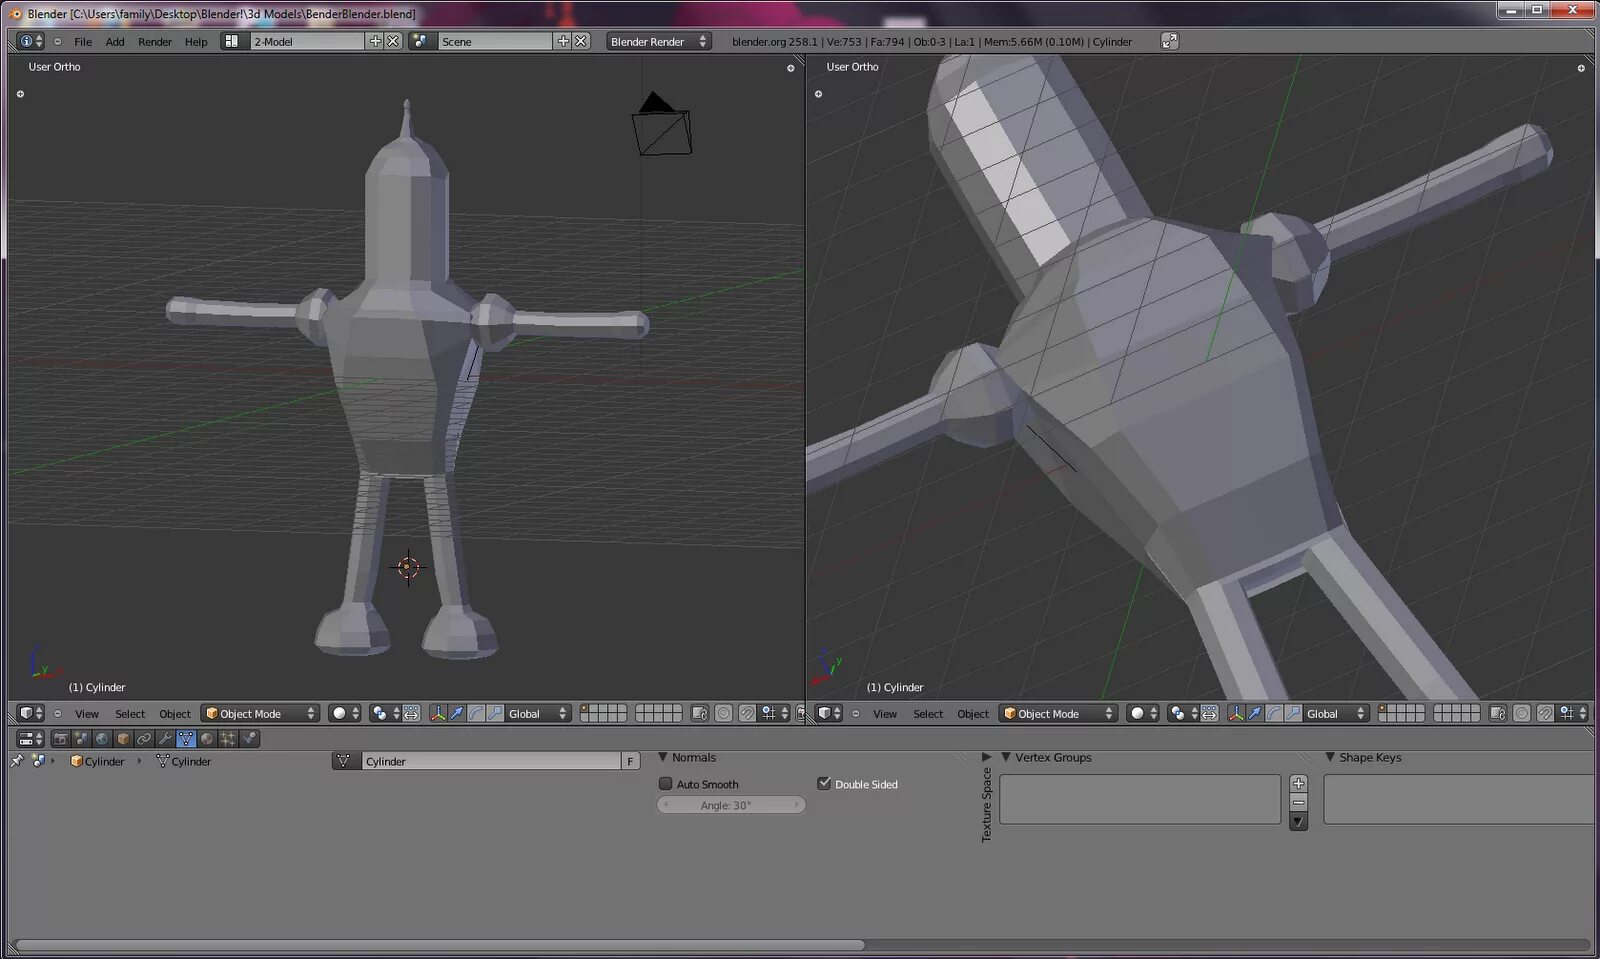Click the horizontal scrollbar in properties editor

click(440, 944)
